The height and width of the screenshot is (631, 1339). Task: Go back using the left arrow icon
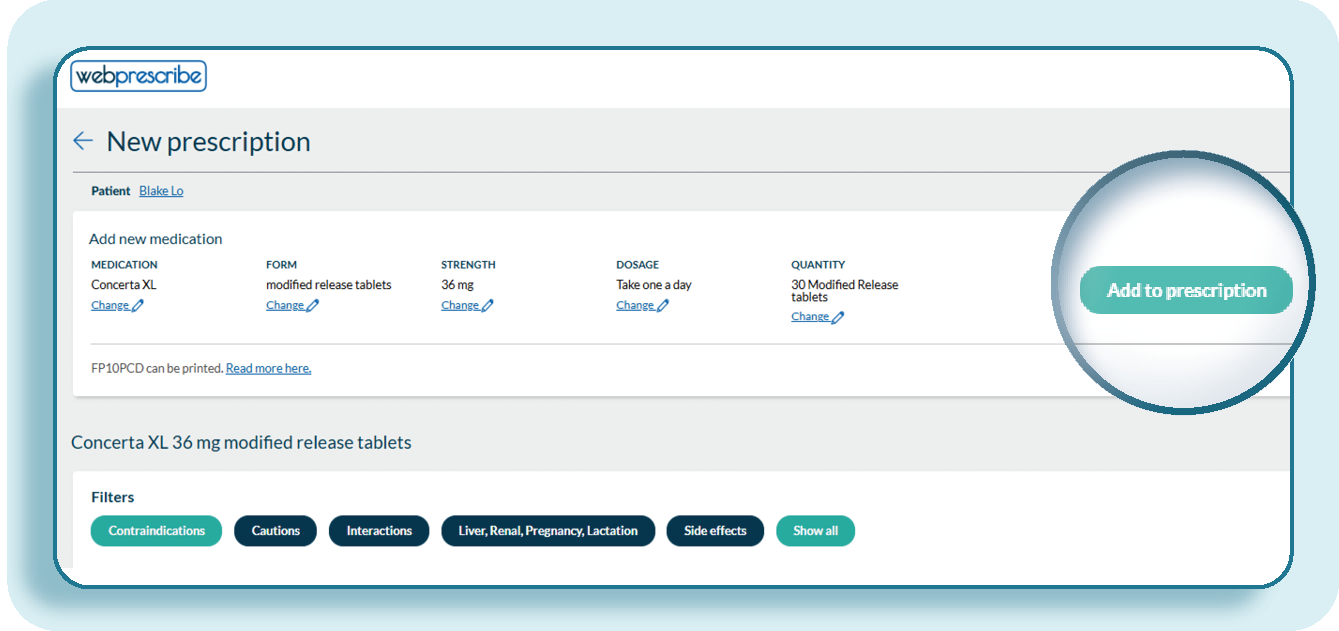pos(83,142)
